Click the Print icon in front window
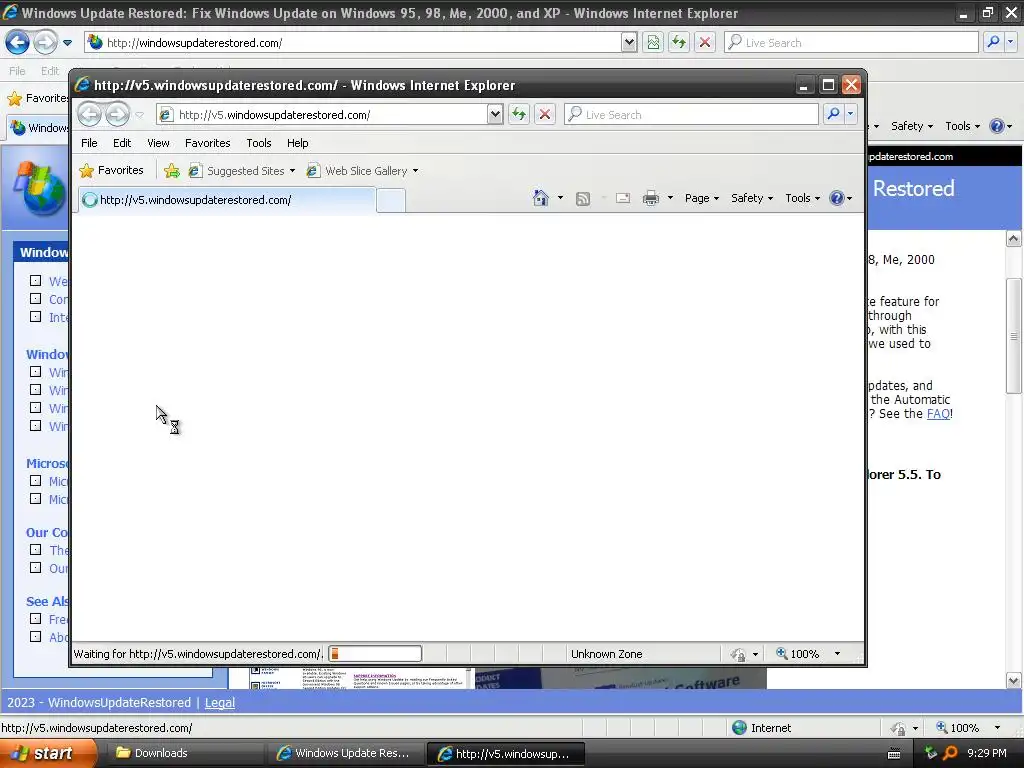The height and width of the screenshot is (768, 1024). 651,198
